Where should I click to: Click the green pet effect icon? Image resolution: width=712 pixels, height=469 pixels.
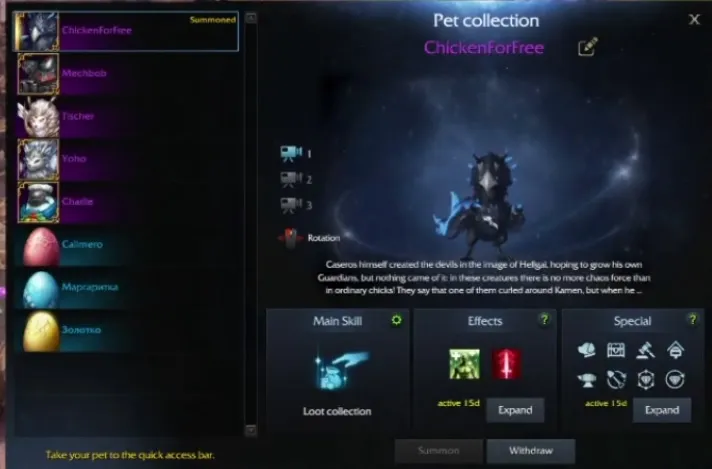[464, 364]
